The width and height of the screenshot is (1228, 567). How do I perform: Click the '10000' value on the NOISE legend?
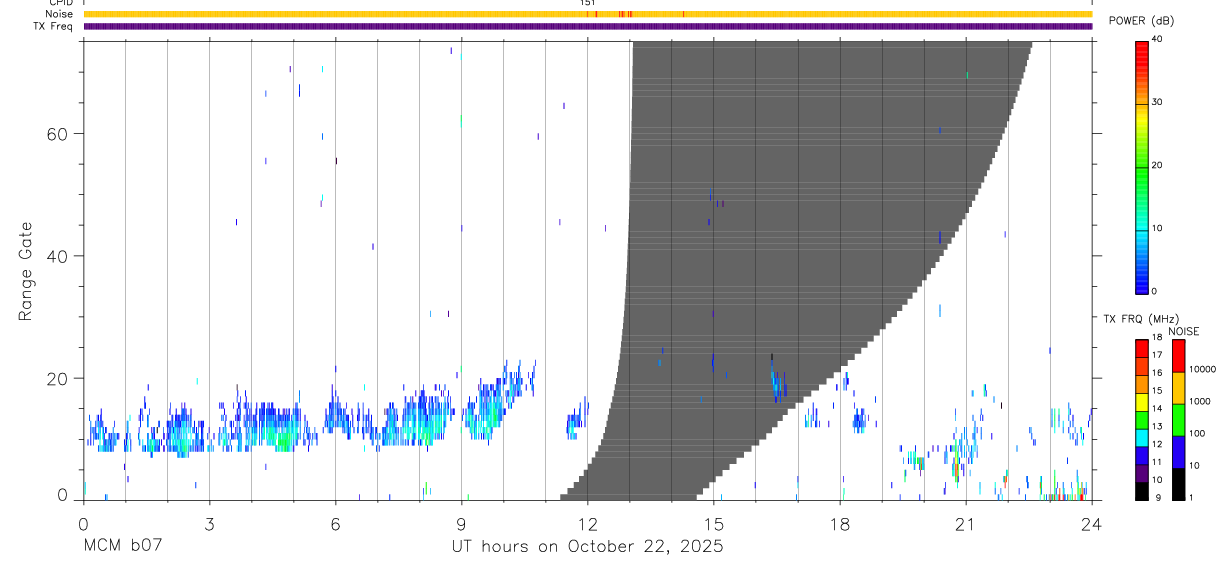click(1201, 369)
